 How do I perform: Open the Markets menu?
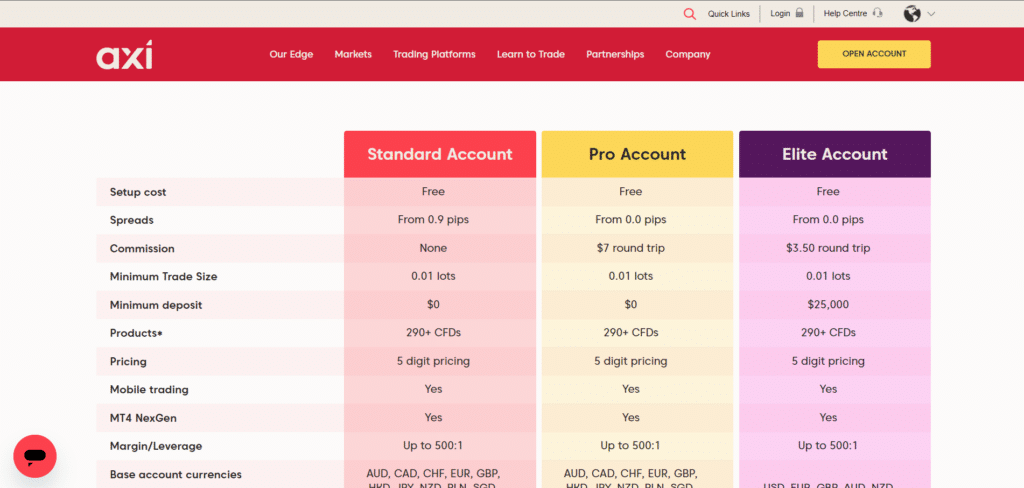click(x=353, y=54)
